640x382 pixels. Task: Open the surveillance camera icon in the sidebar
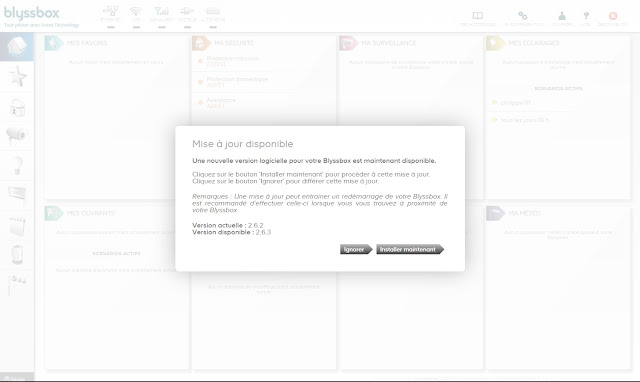[16, 135]
